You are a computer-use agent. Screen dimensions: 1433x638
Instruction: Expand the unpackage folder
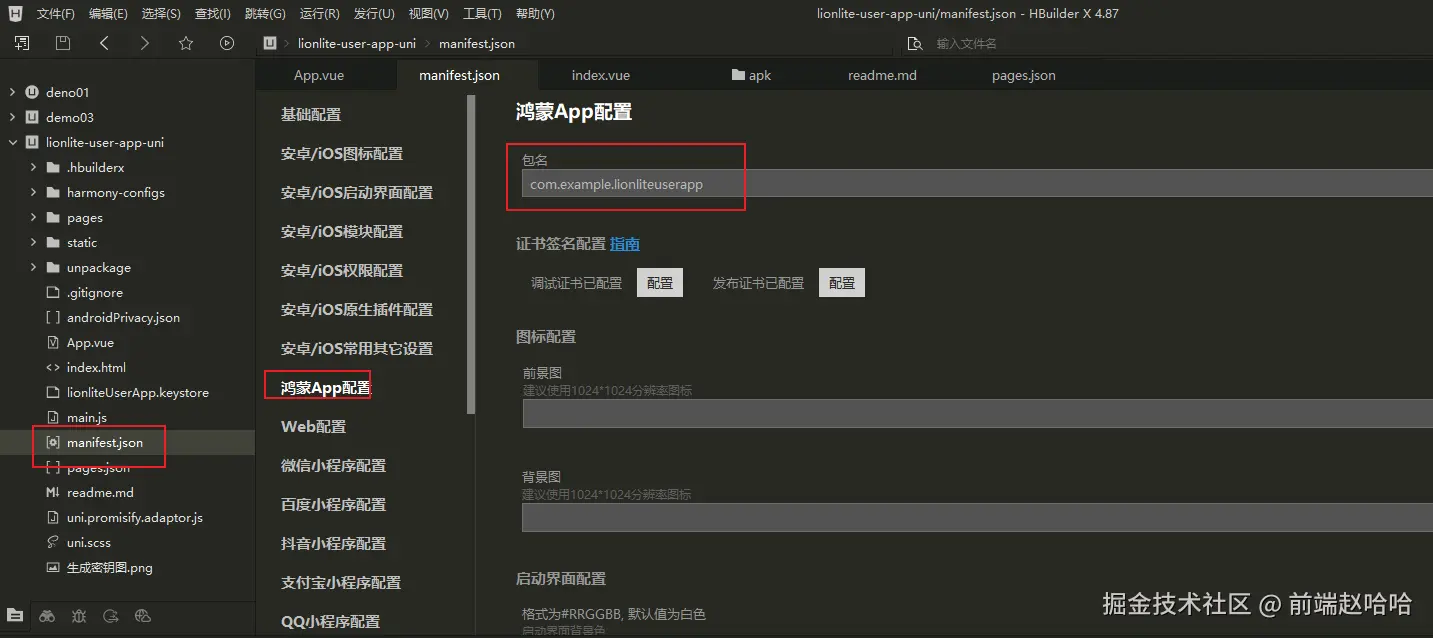pos(33,267)
